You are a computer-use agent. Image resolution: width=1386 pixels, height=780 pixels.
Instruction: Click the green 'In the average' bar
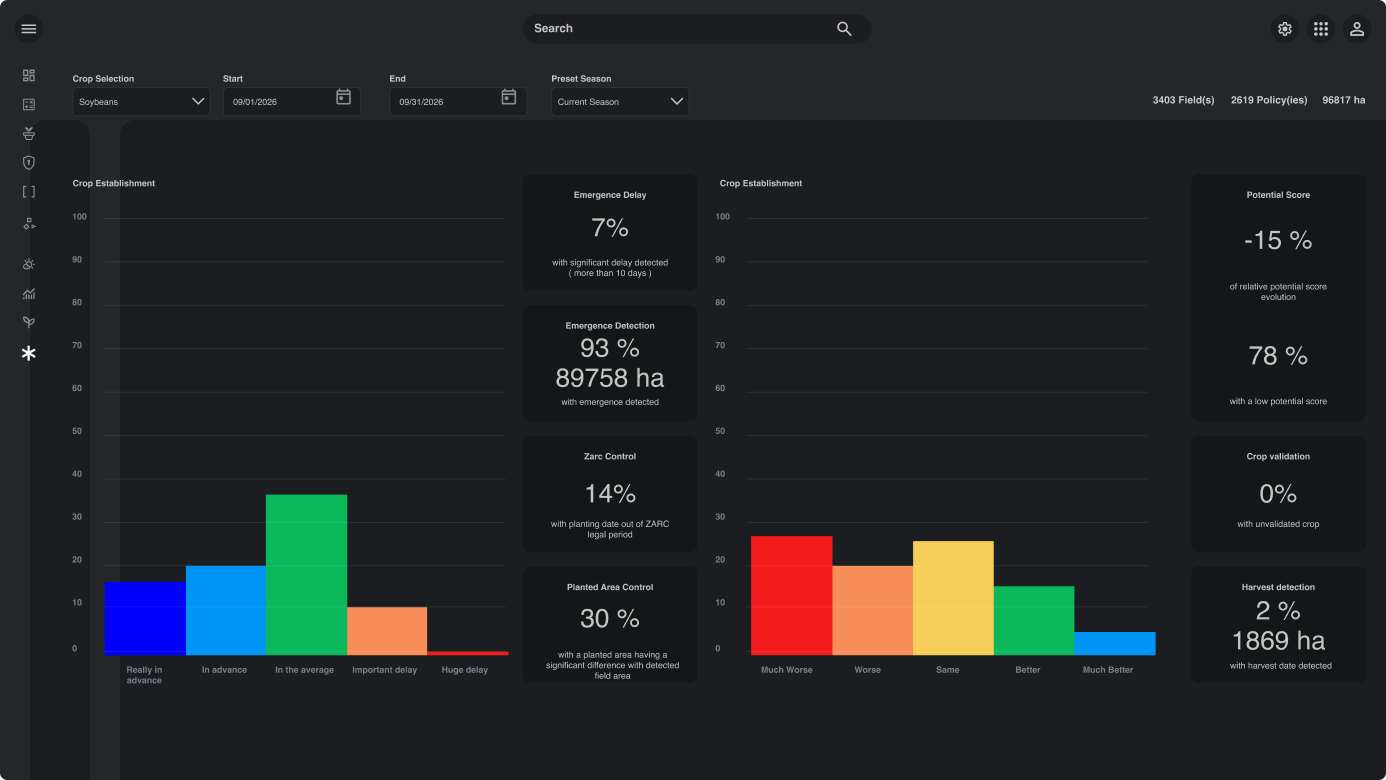pos(306,575)
